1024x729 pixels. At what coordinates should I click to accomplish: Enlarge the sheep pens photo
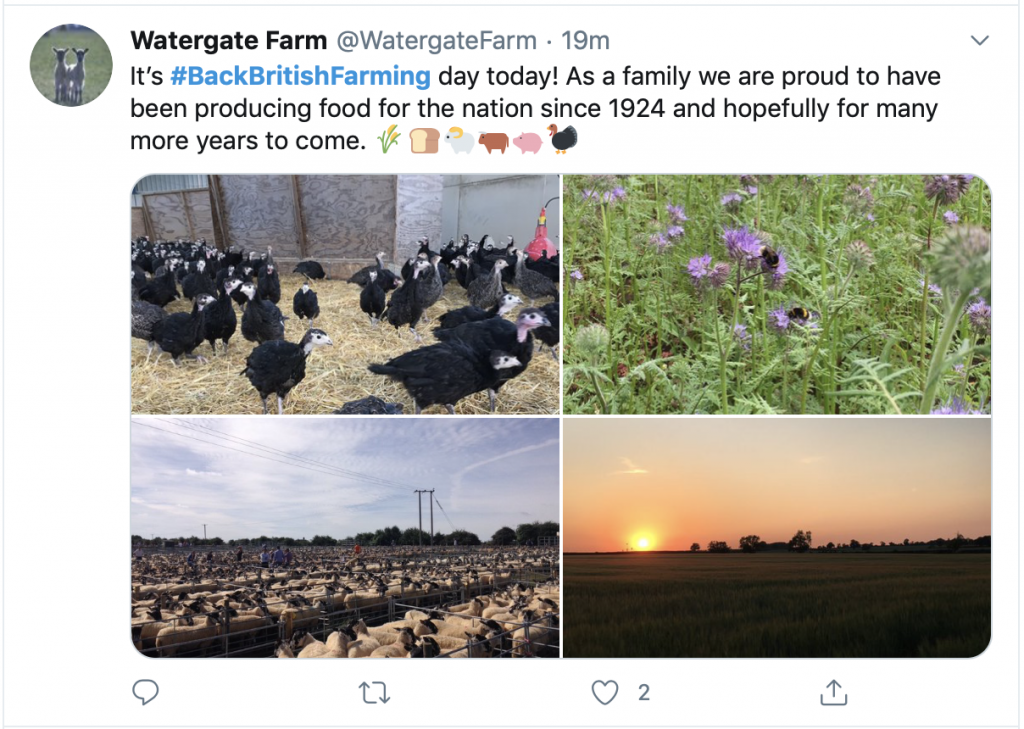345,537
